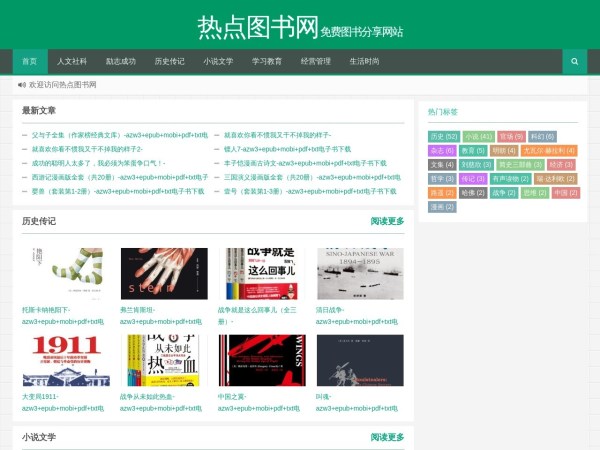The image size is (600, 450).
Task: Click the Sino-Japanese War book cover
Action: click(360, 273)
